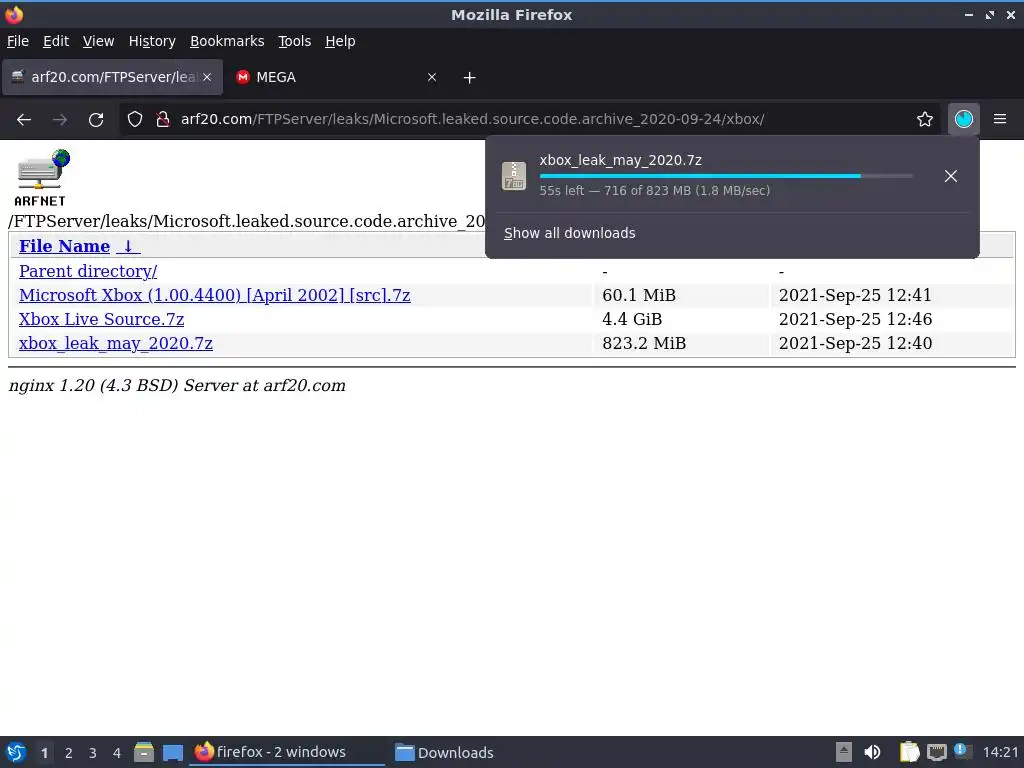Switch to virtual desktop 1
This screenshot has width=1024, height=768.
click(44, 753)
